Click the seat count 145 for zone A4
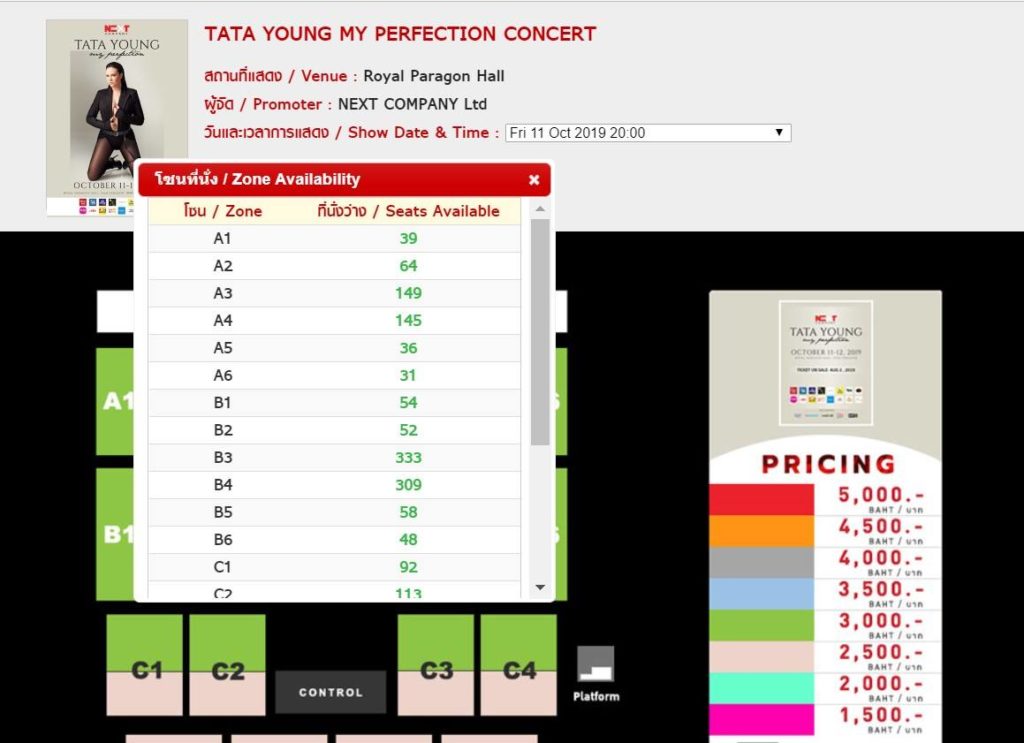This screenshot has height=743, width=1024. click(x=408, y=321)
